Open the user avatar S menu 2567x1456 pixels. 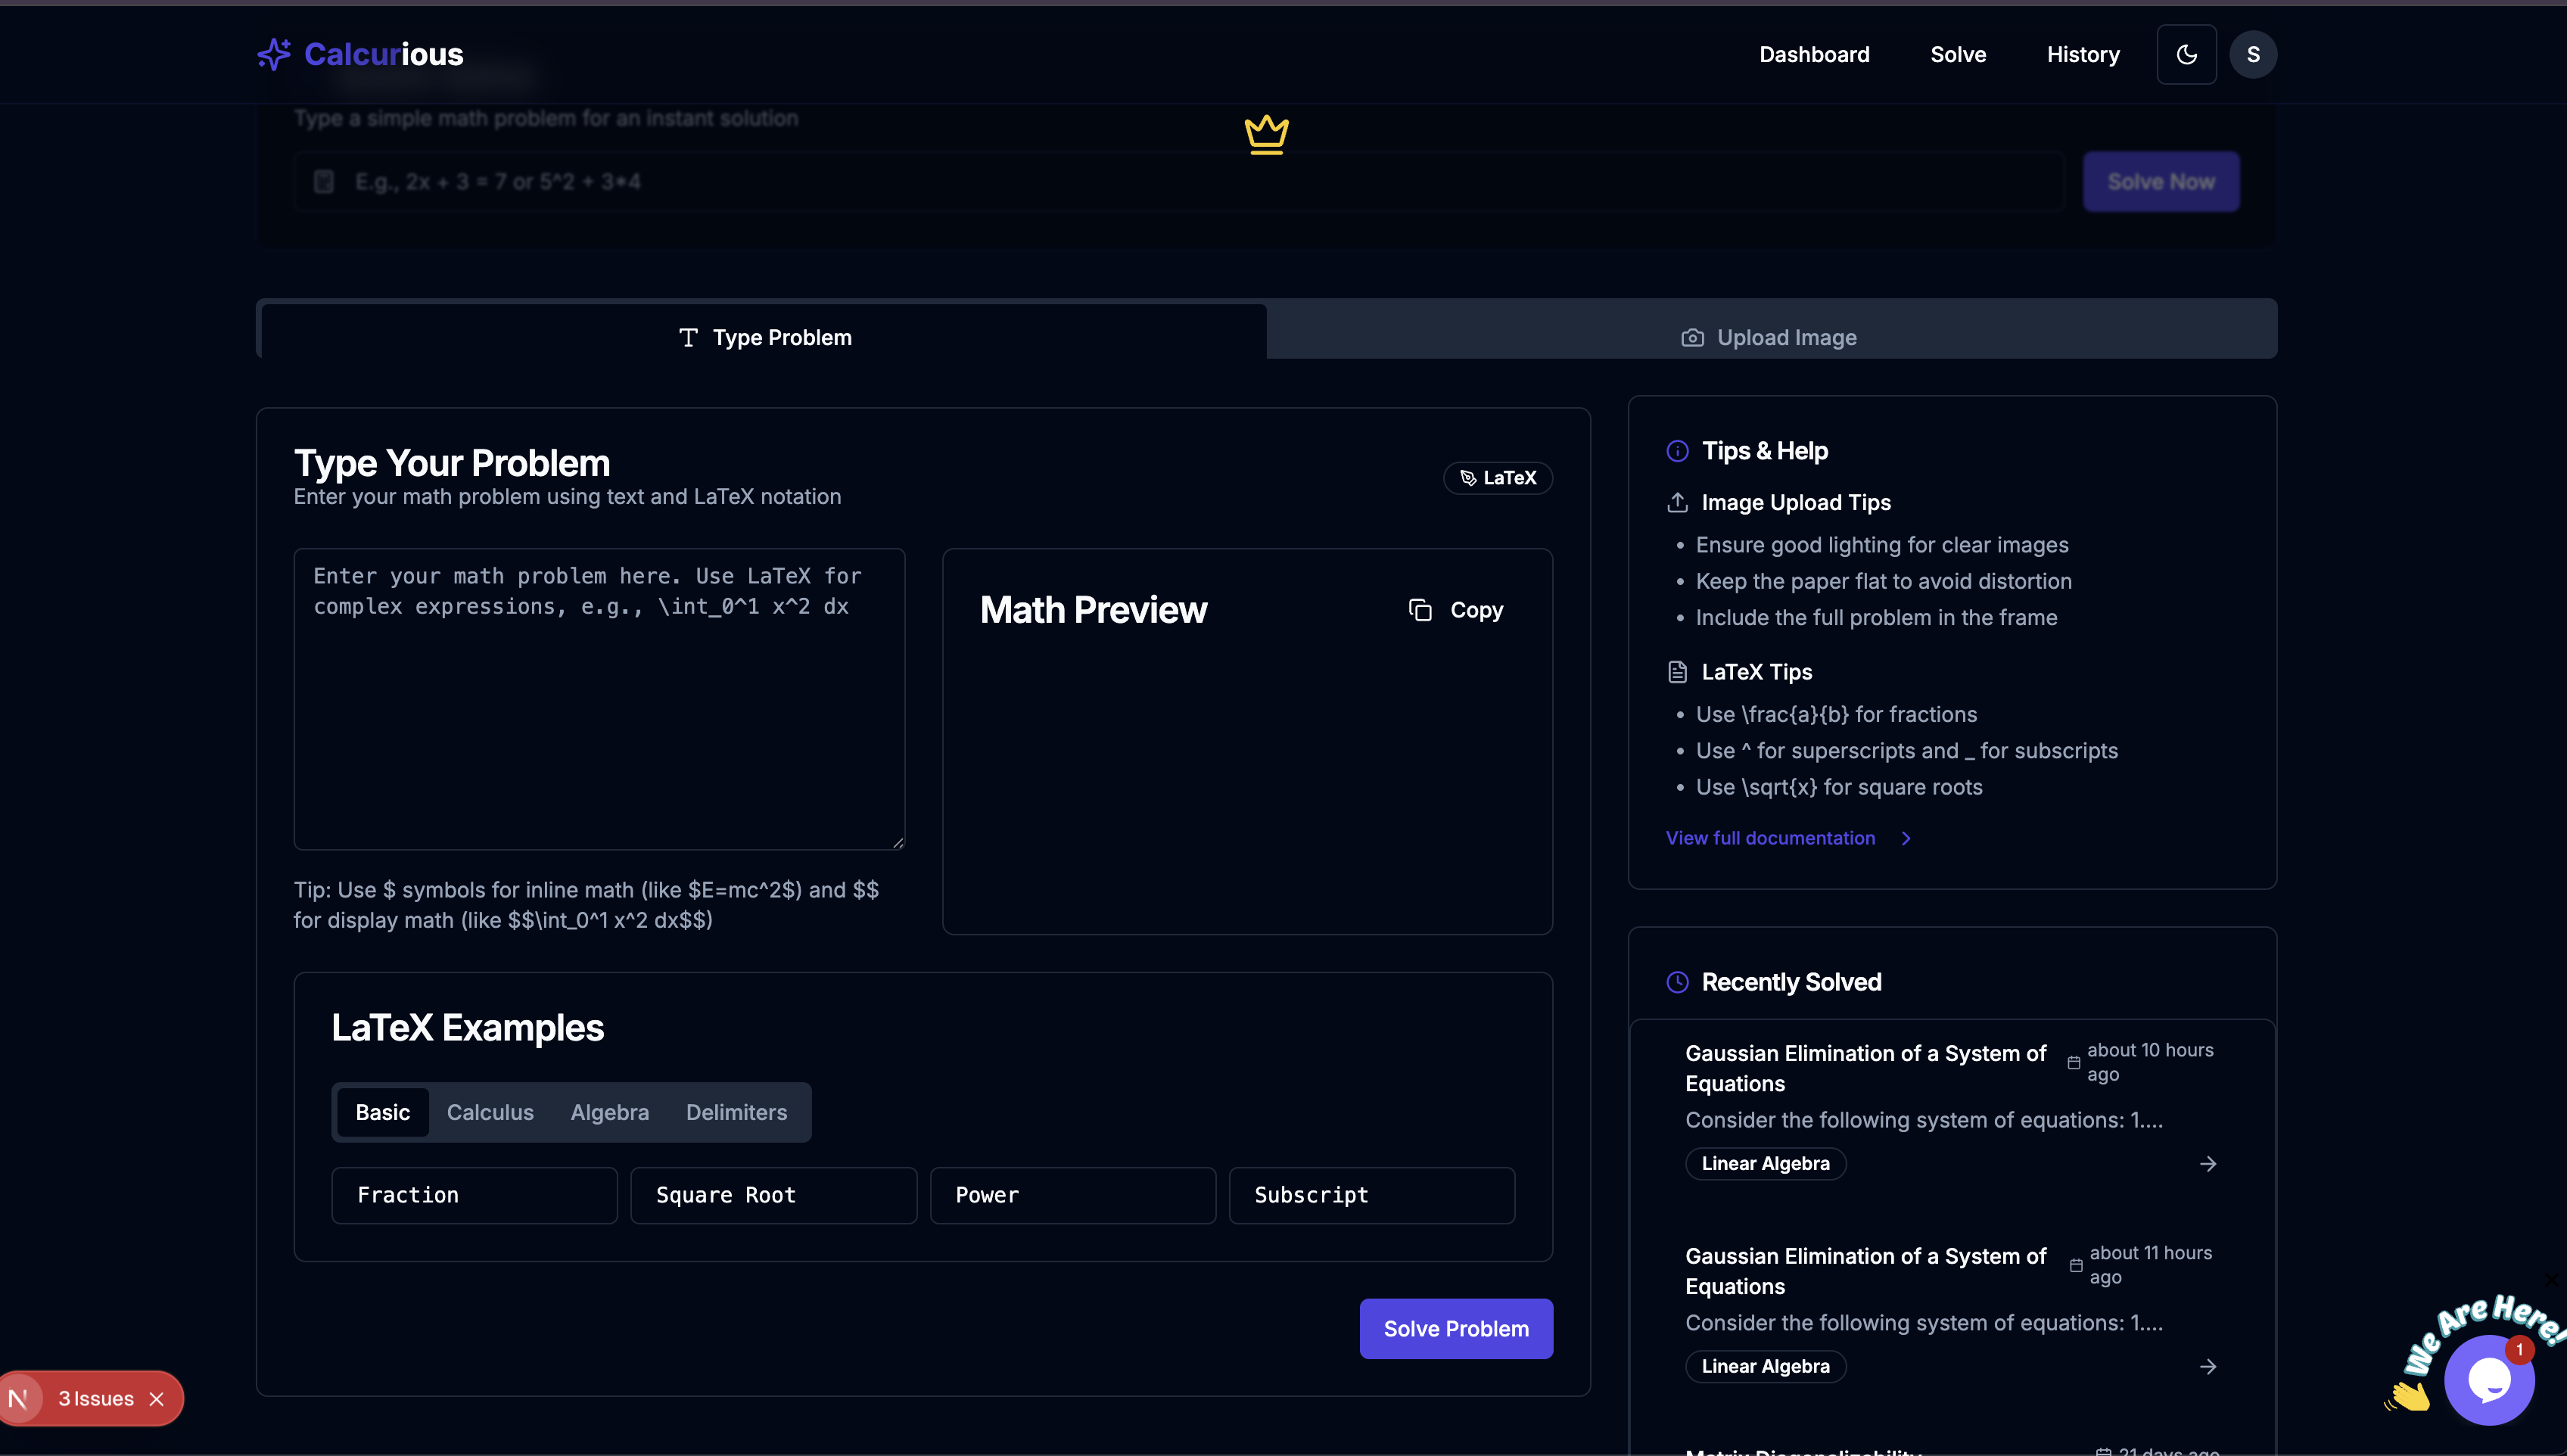point(2253,54)
